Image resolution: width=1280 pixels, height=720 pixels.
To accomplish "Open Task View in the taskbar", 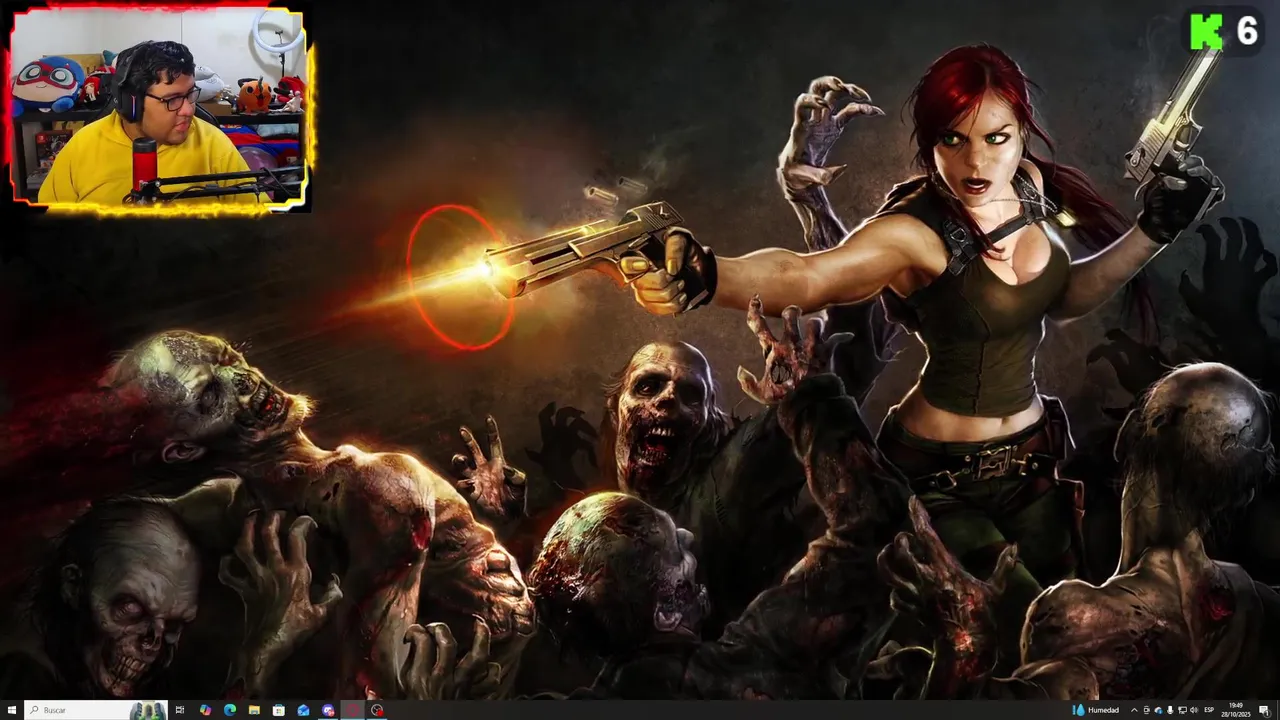I will pyautogui.click(x=180, y=710).
